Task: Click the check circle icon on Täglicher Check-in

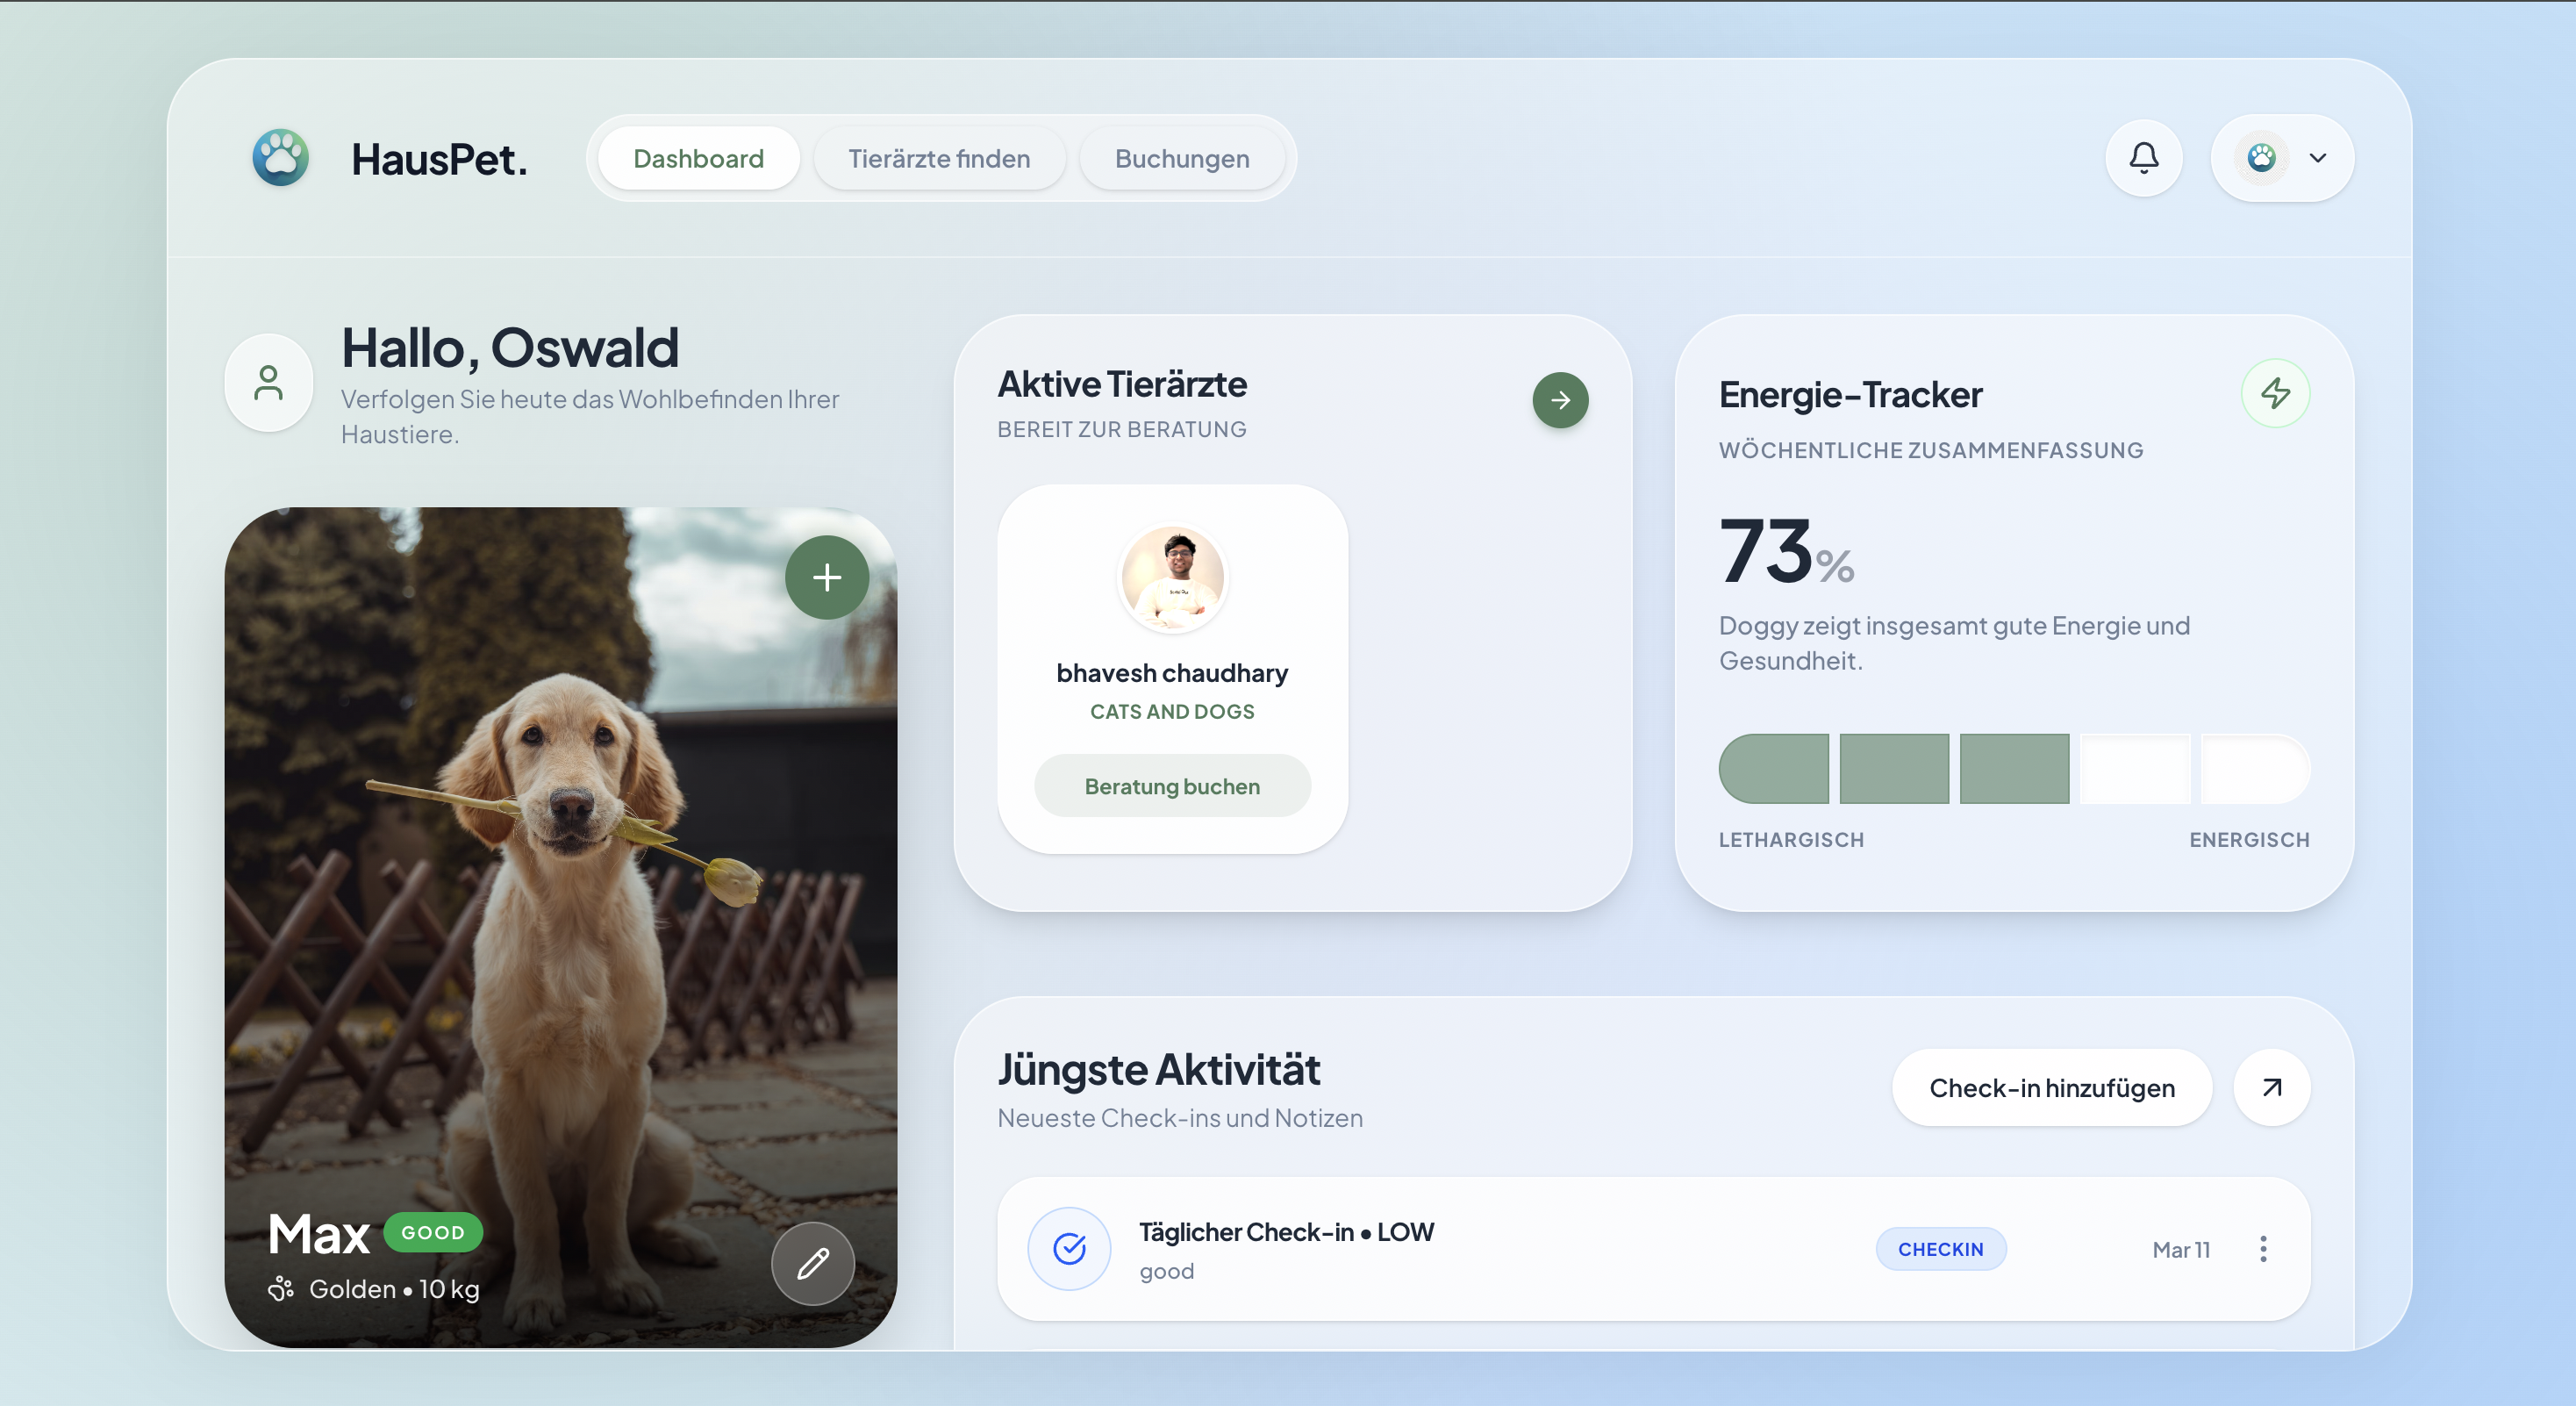Action: (x=1069, y=1248)
